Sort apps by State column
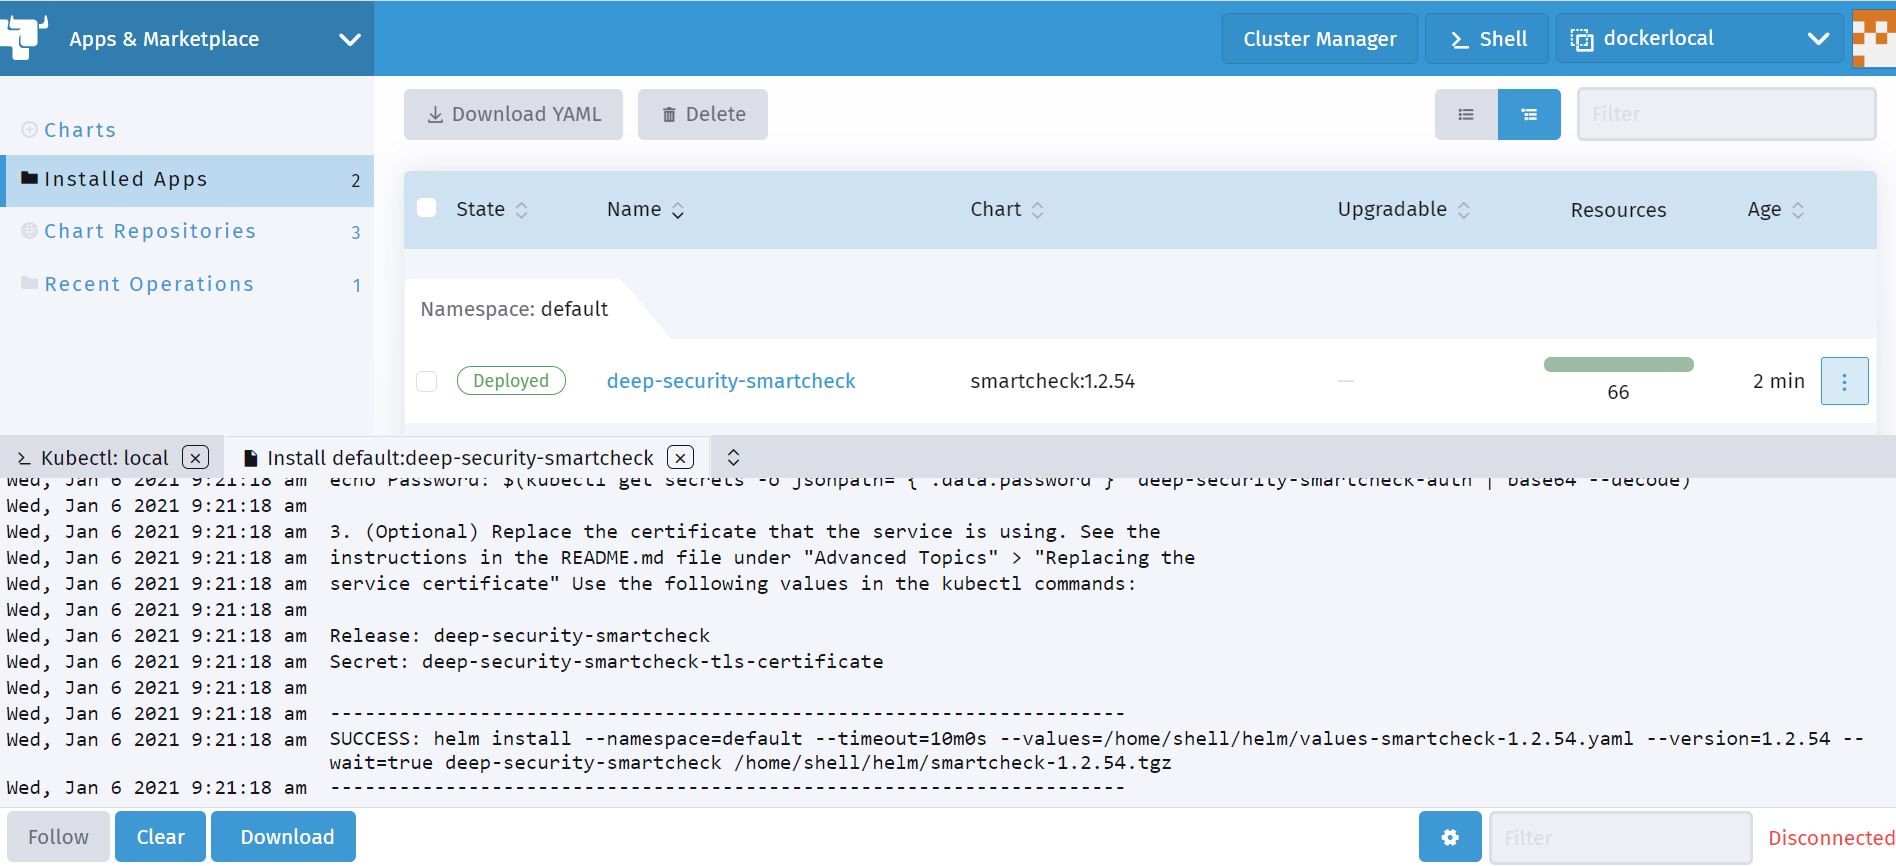 point(491,209)
